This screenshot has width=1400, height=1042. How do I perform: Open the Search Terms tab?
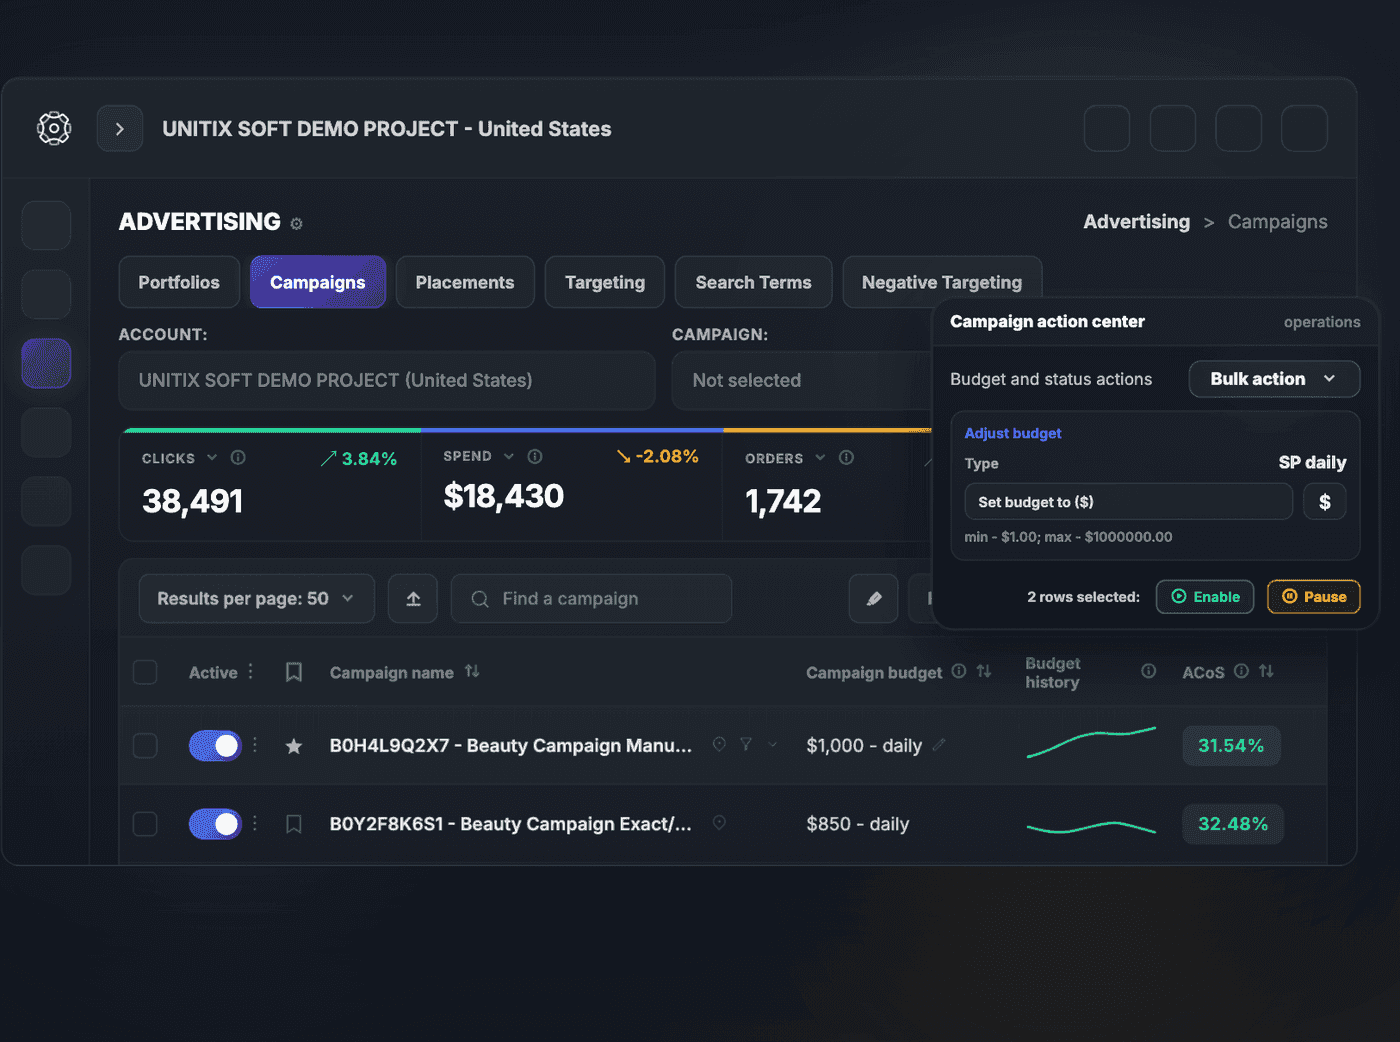[753, 283]
